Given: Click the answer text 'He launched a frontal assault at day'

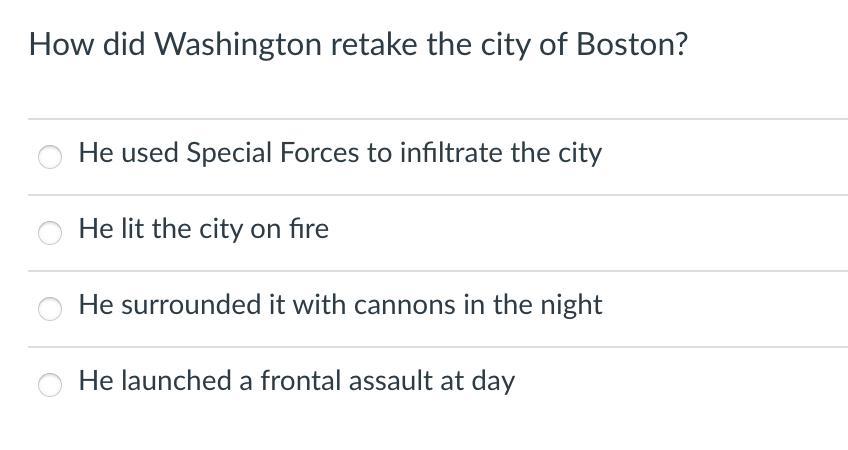Looking at the screenshot, I should click(297, 381).
